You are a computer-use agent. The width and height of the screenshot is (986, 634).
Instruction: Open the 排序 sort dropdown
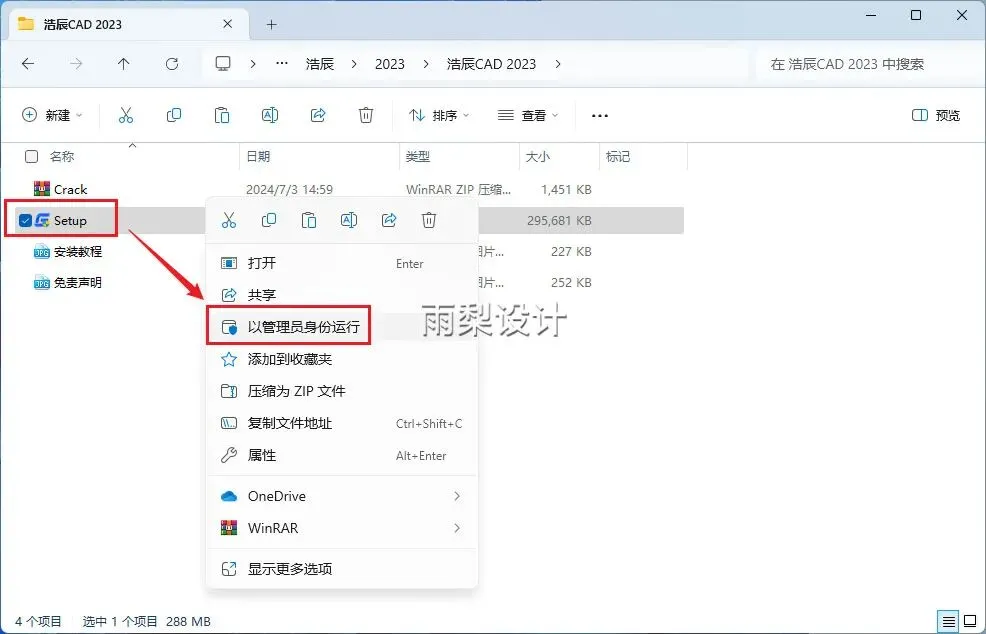(x=439, y=115)
